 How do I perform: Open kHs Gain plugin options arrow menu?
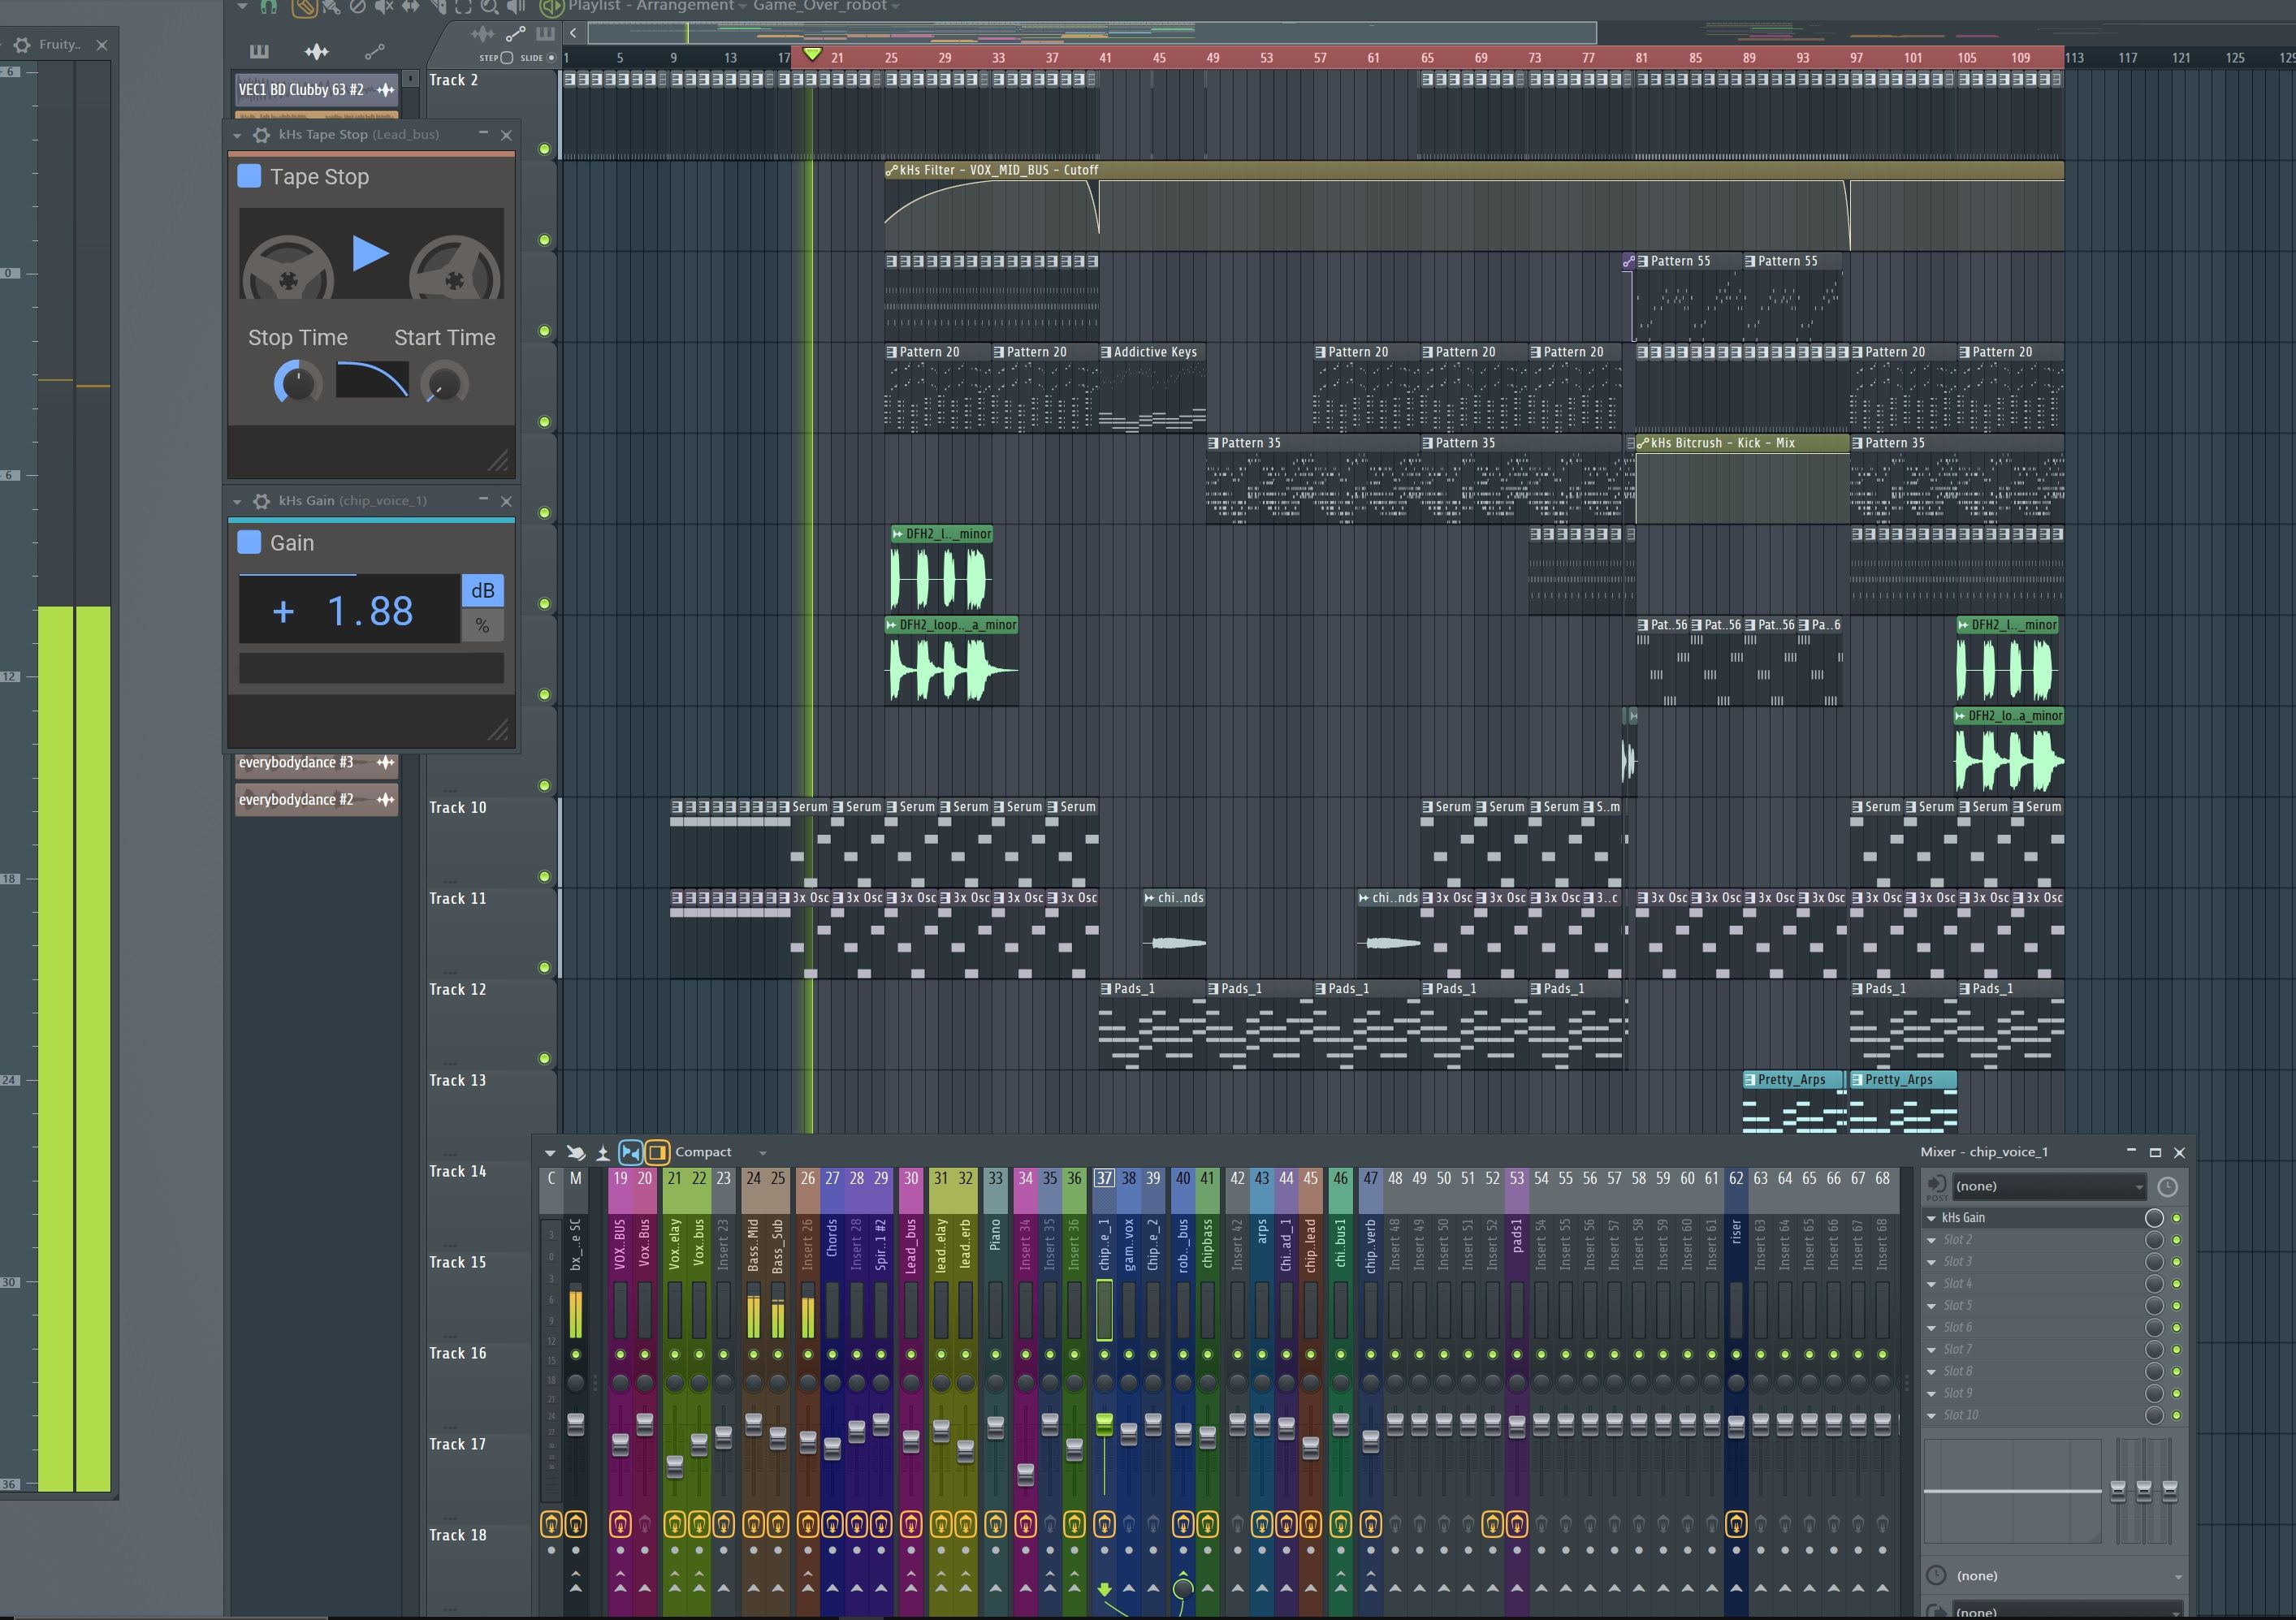237,501
